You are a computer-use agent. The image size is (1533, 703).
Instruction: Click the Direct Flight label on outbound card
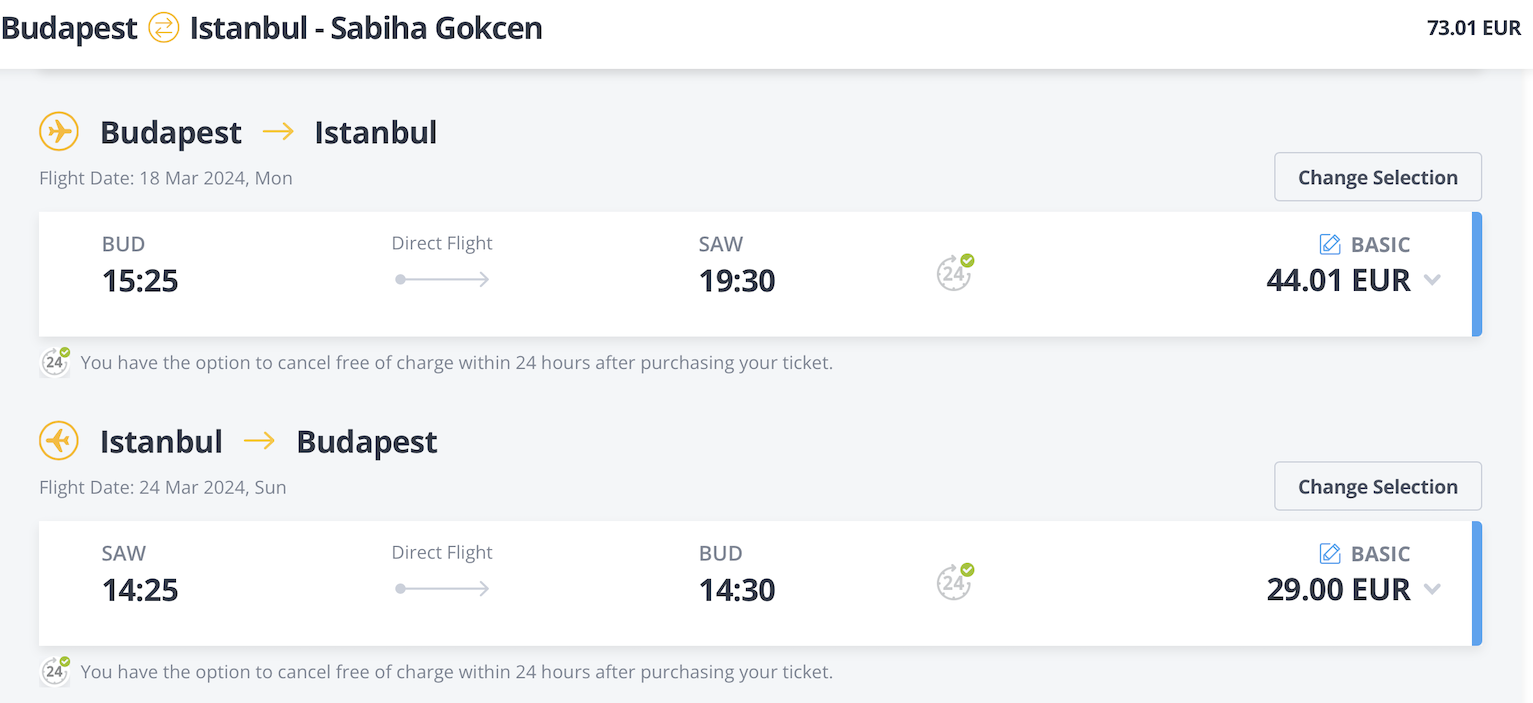pos(442,243)
